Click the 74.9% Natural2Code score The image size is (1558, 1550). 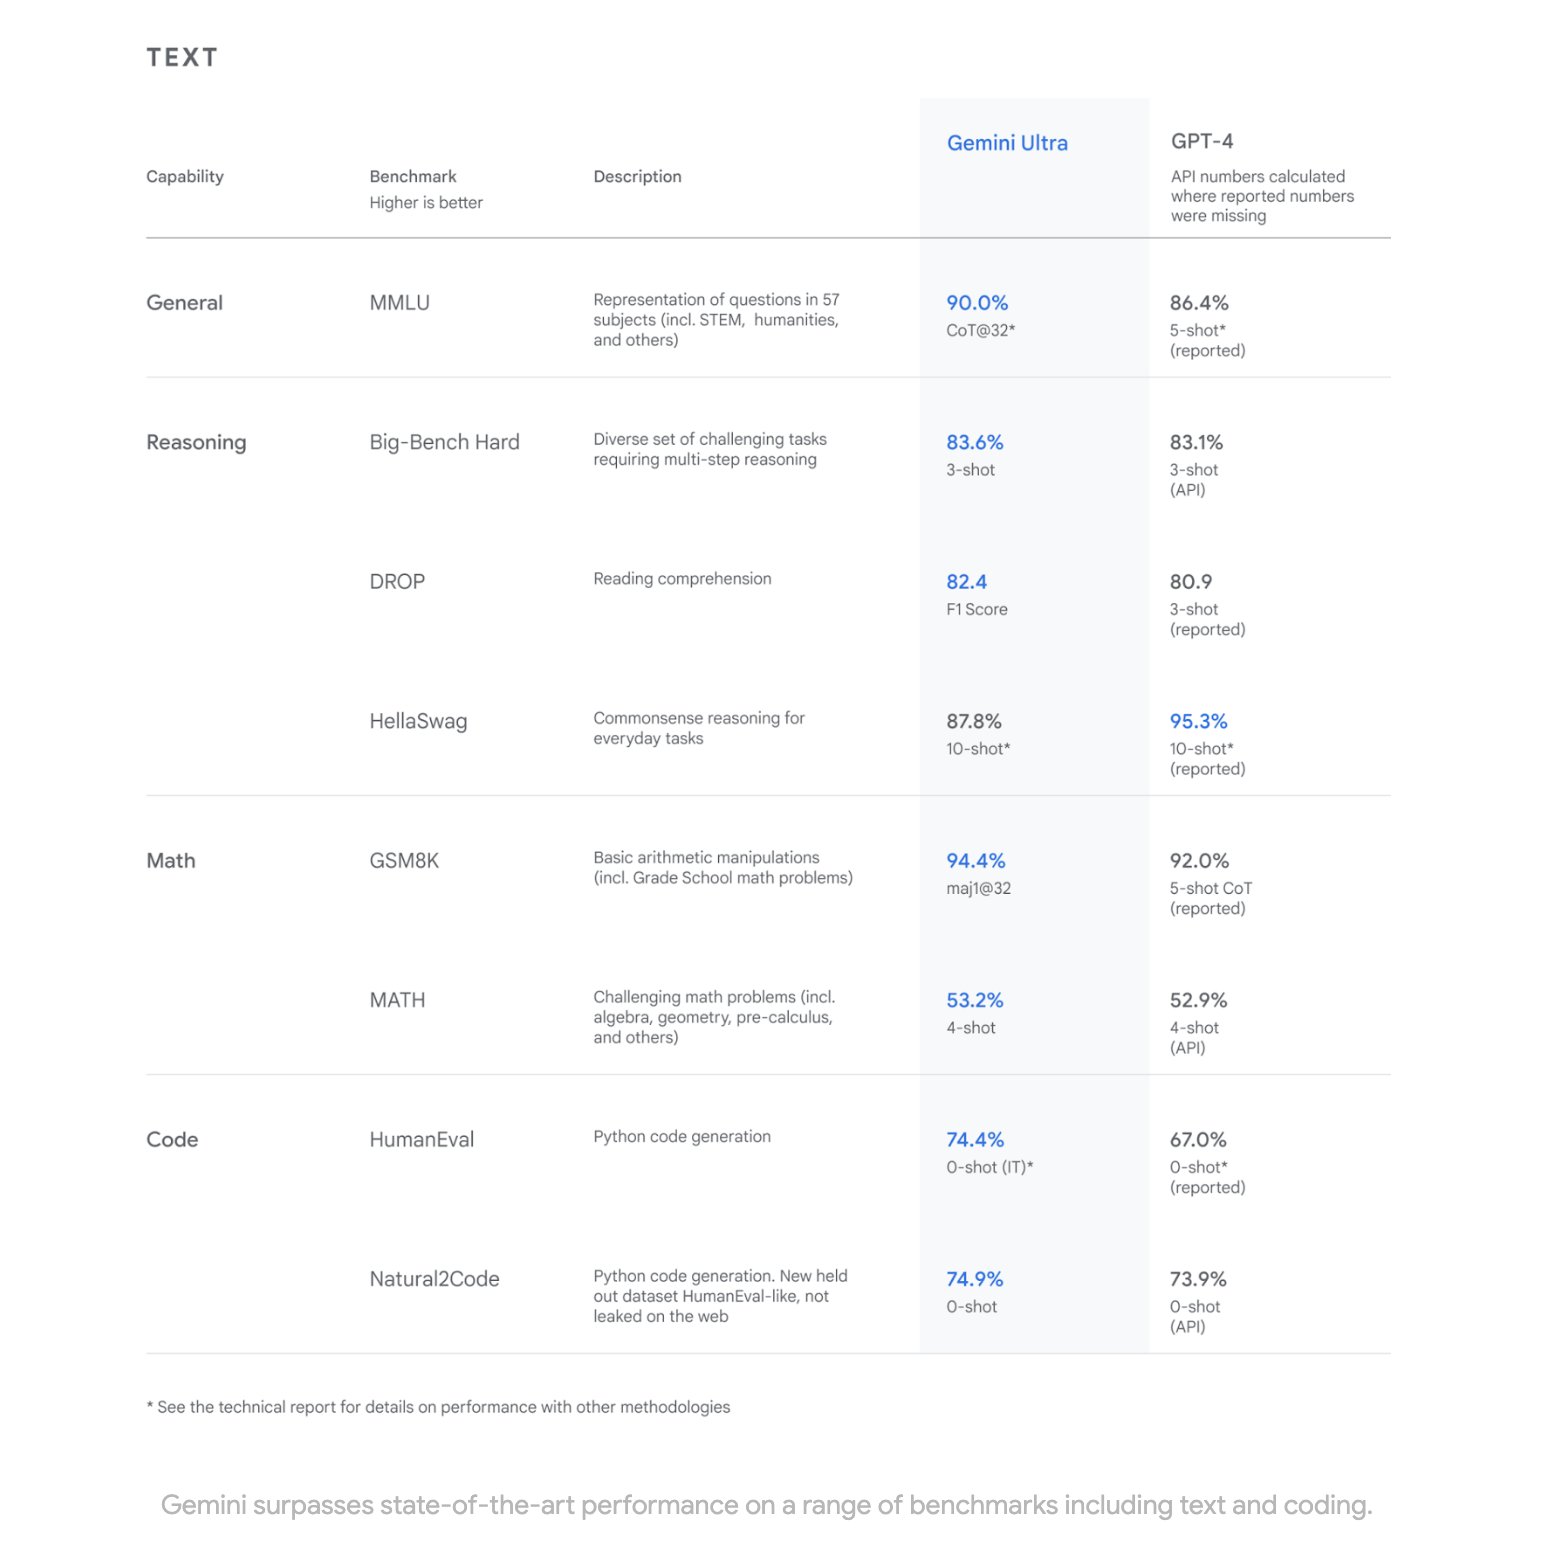[x=974, y=1279]
